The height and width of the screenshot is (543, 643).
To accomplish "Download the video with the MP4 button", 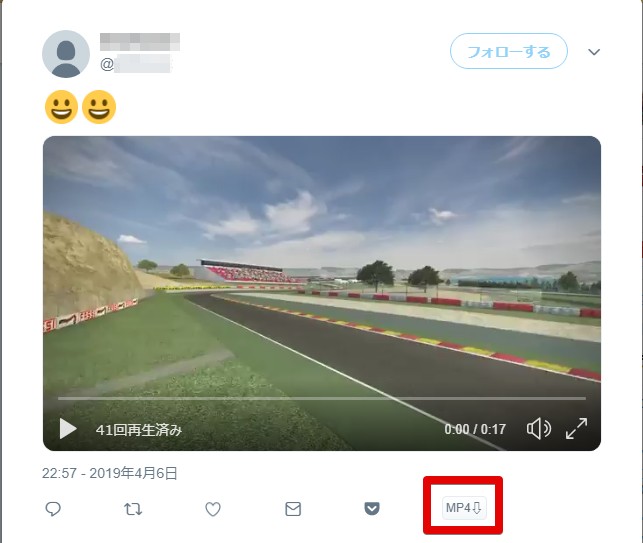I will [x=463, y=508].
